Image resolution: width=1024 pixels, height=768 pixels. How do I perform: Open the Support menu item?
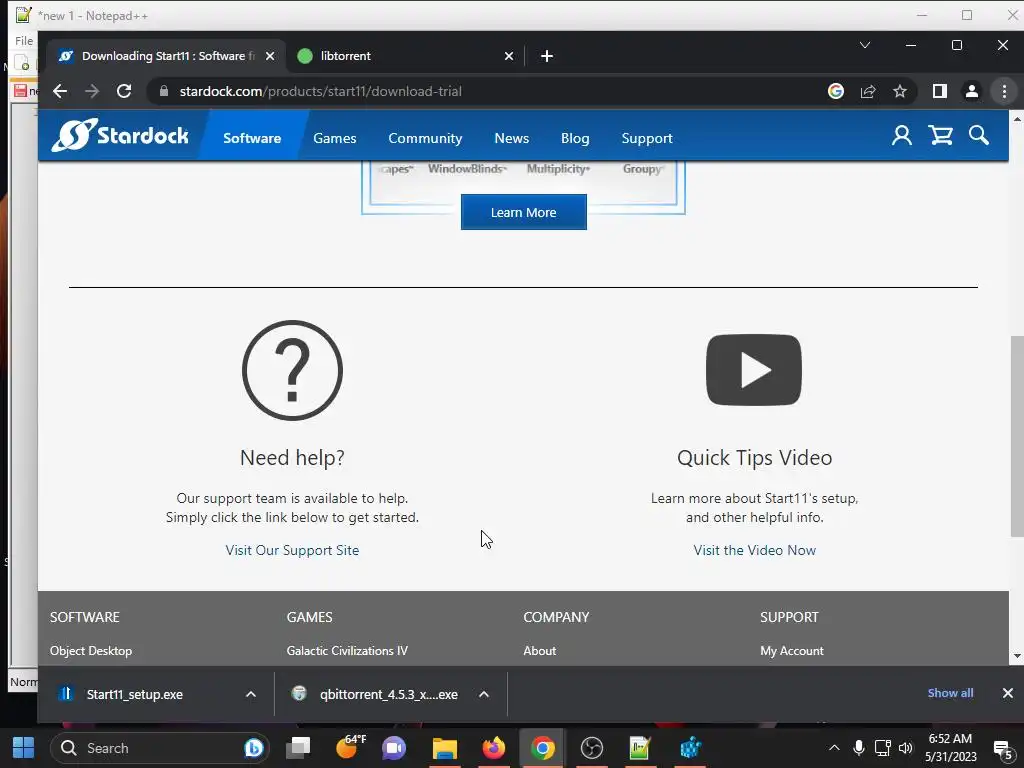point(647,138)
